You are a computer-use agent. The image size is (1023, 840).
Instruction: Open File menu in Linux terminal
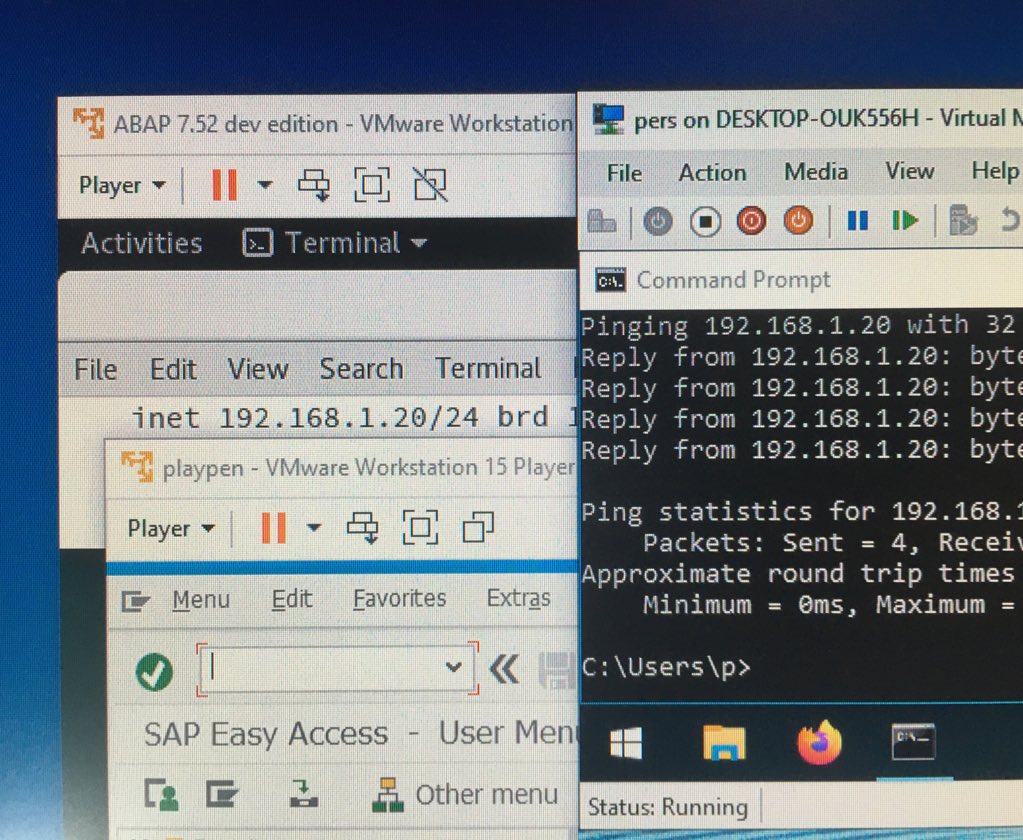coord(95,369)
